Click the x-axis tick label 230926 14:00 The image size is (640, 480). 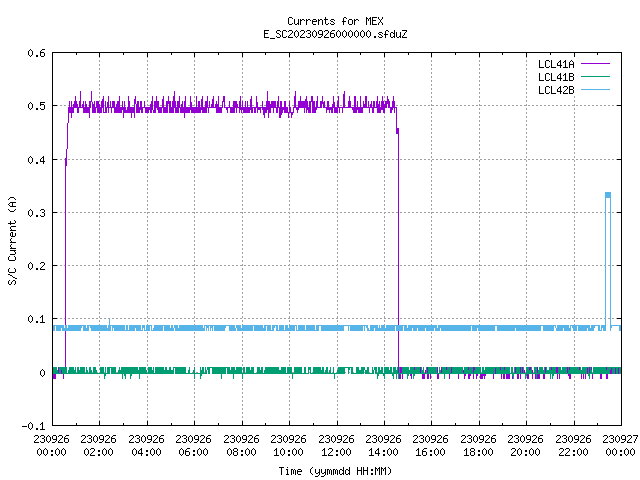(x=384, y=445)
